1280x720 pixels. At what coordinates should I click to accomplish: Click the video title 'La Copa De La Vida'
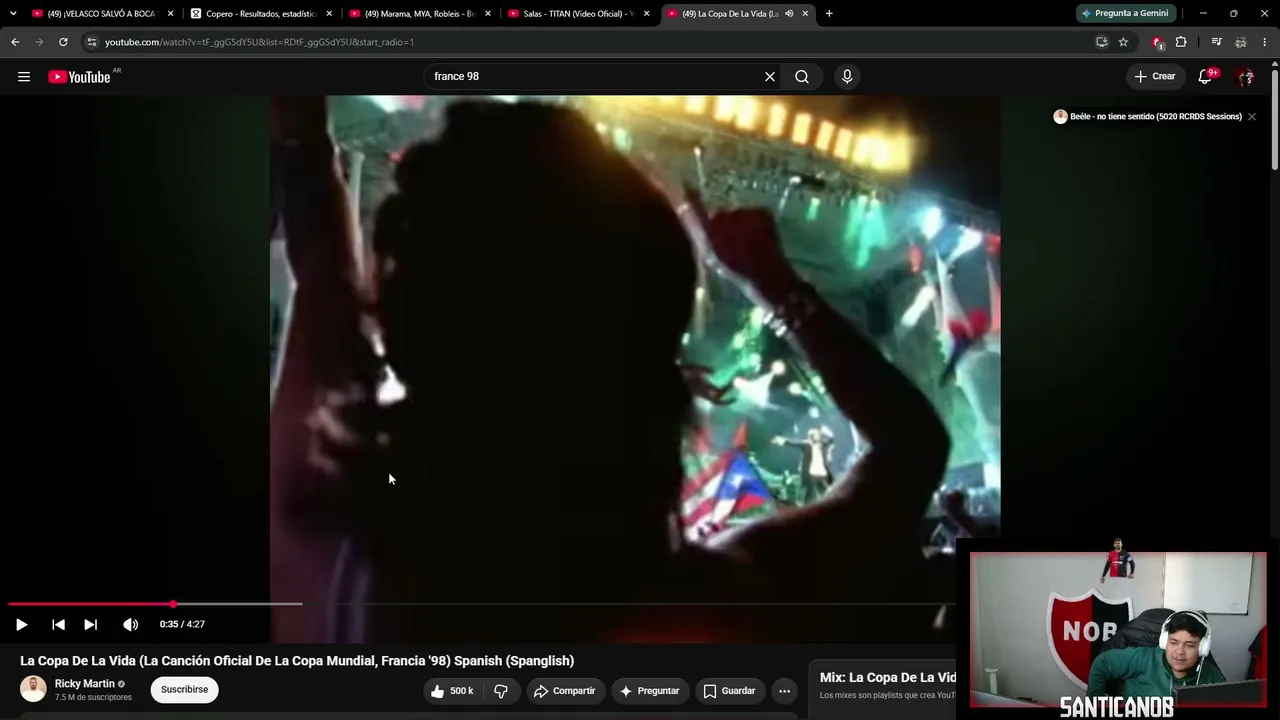pos(297,661)
